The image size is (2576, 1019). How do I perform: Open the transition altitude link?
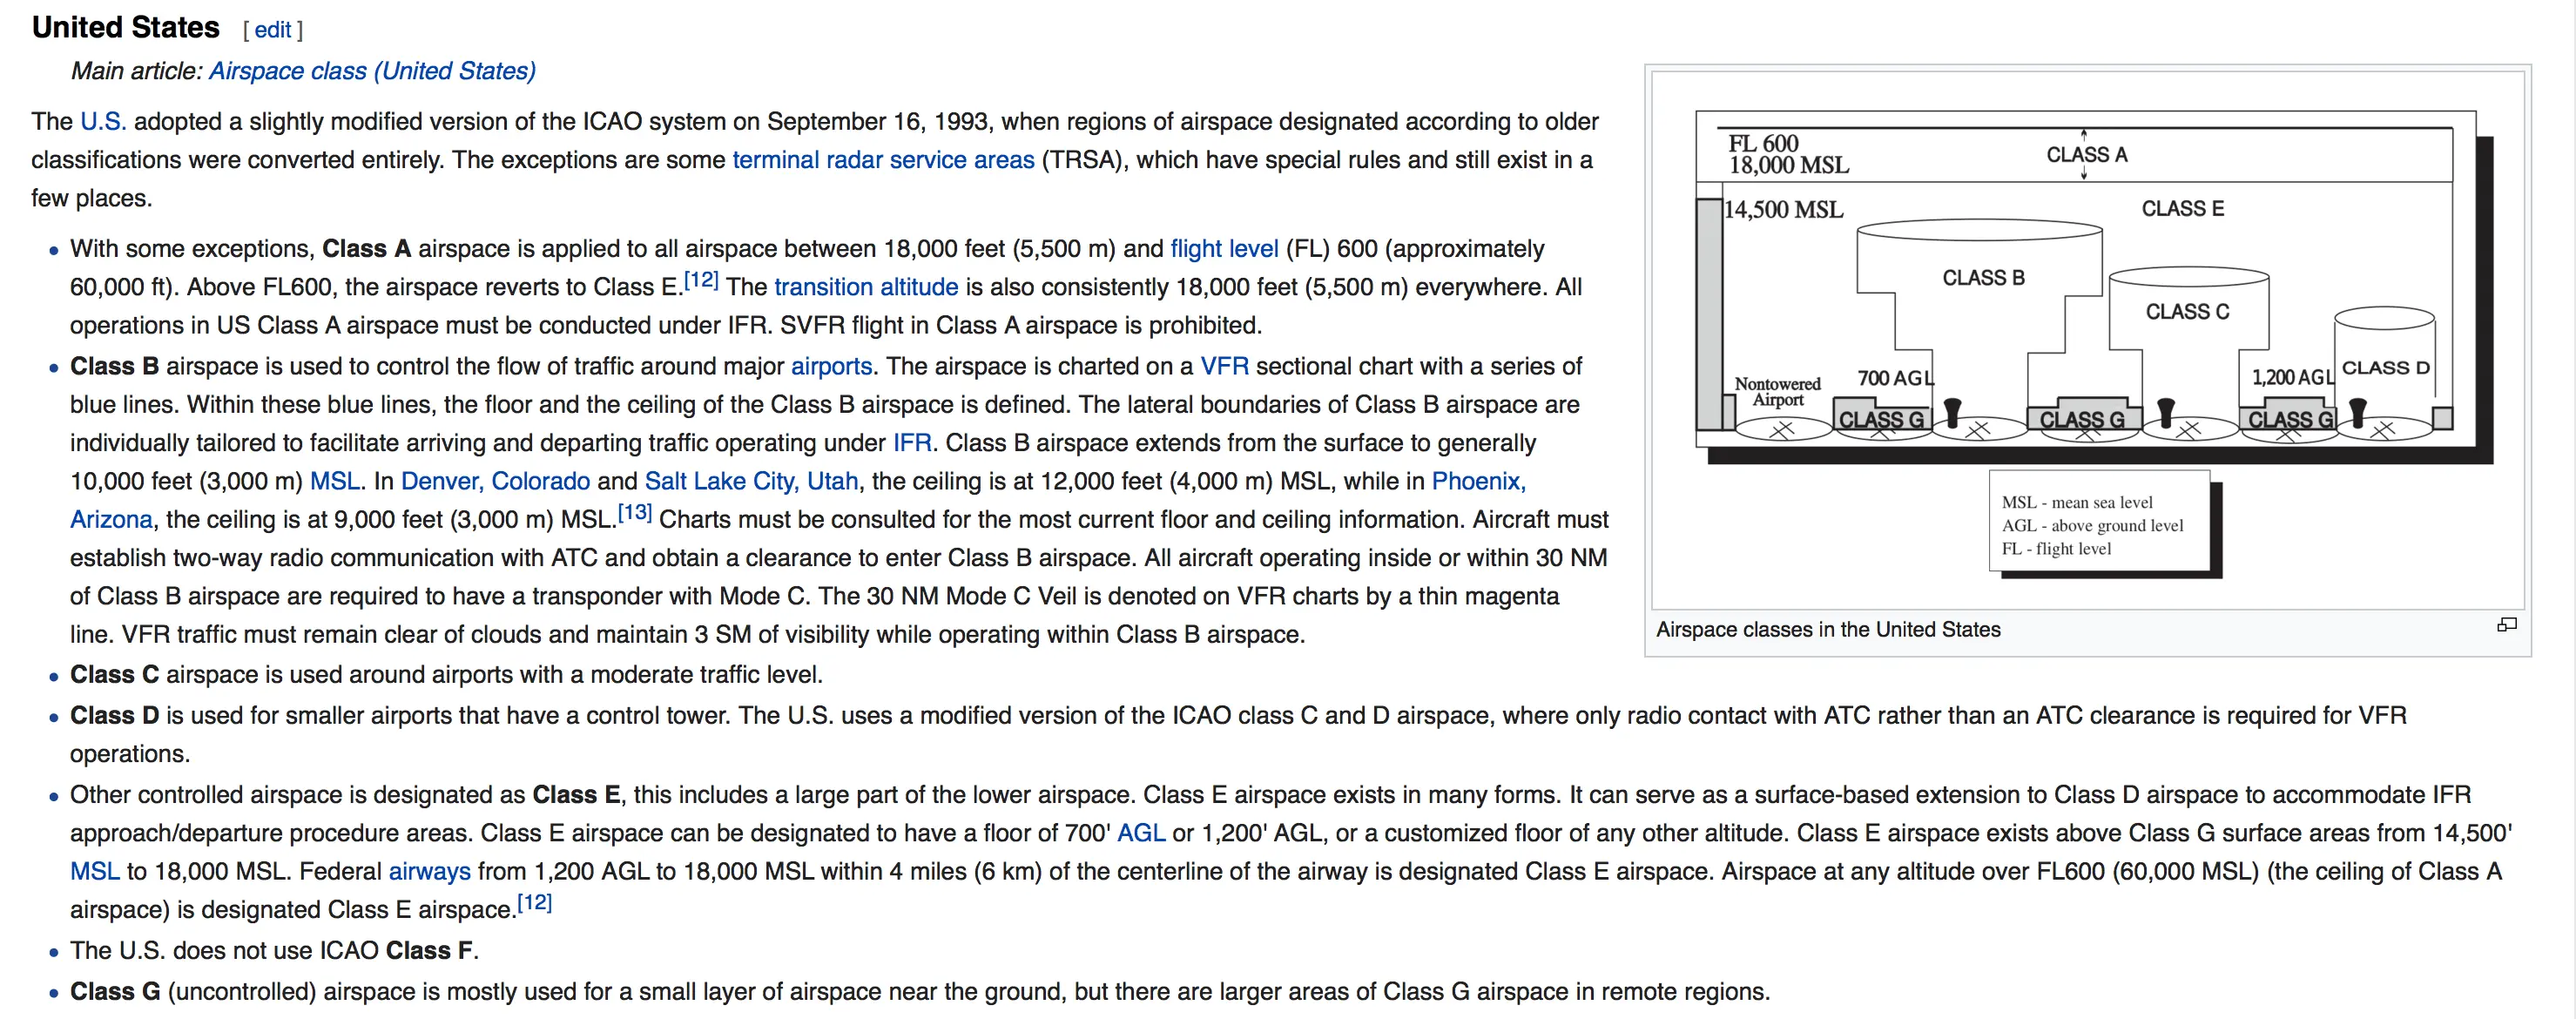pos(866,288)
